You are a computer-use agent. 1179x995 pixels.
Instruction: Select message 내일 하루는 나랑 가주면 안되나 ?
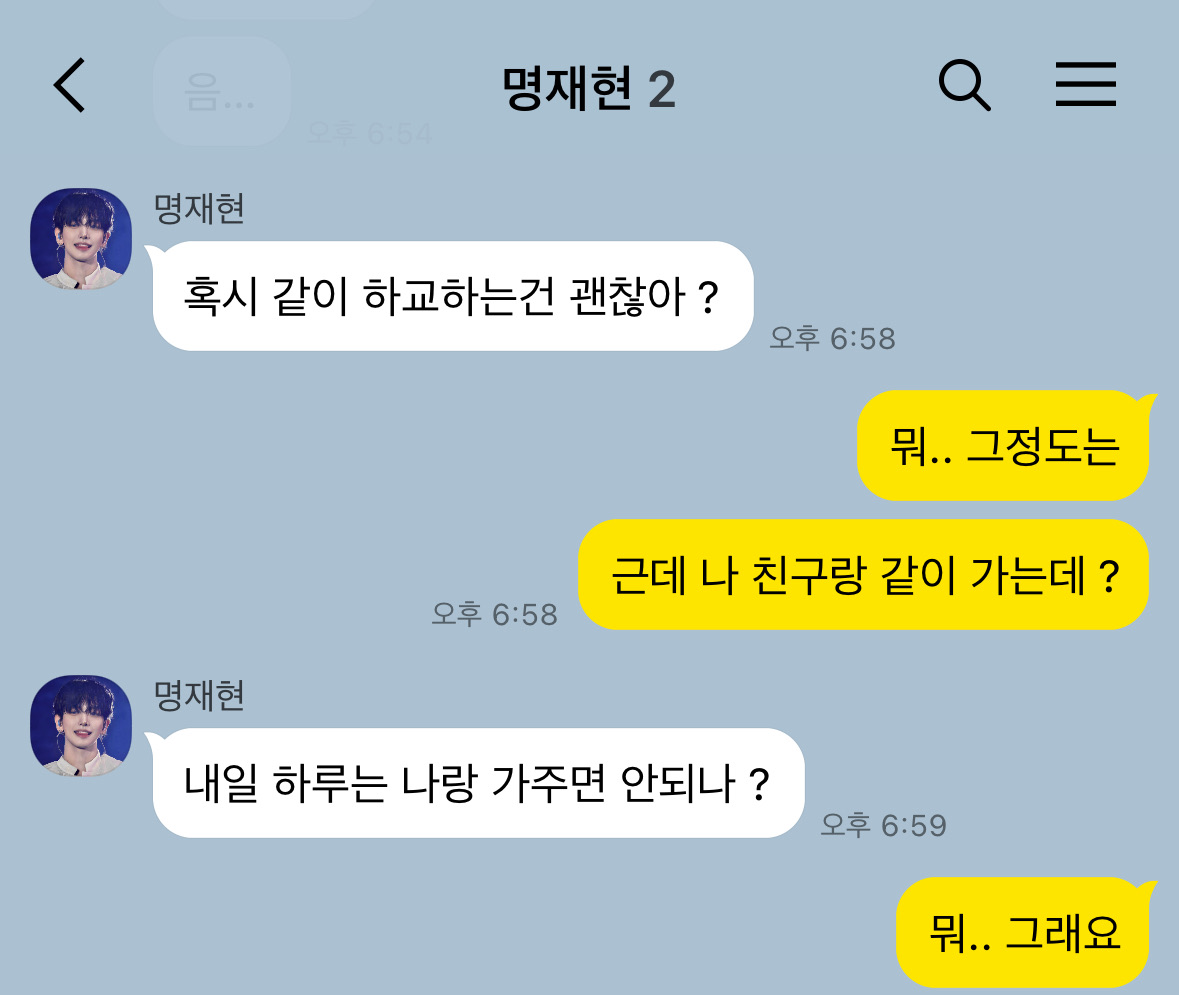click(x=478, y=783)
